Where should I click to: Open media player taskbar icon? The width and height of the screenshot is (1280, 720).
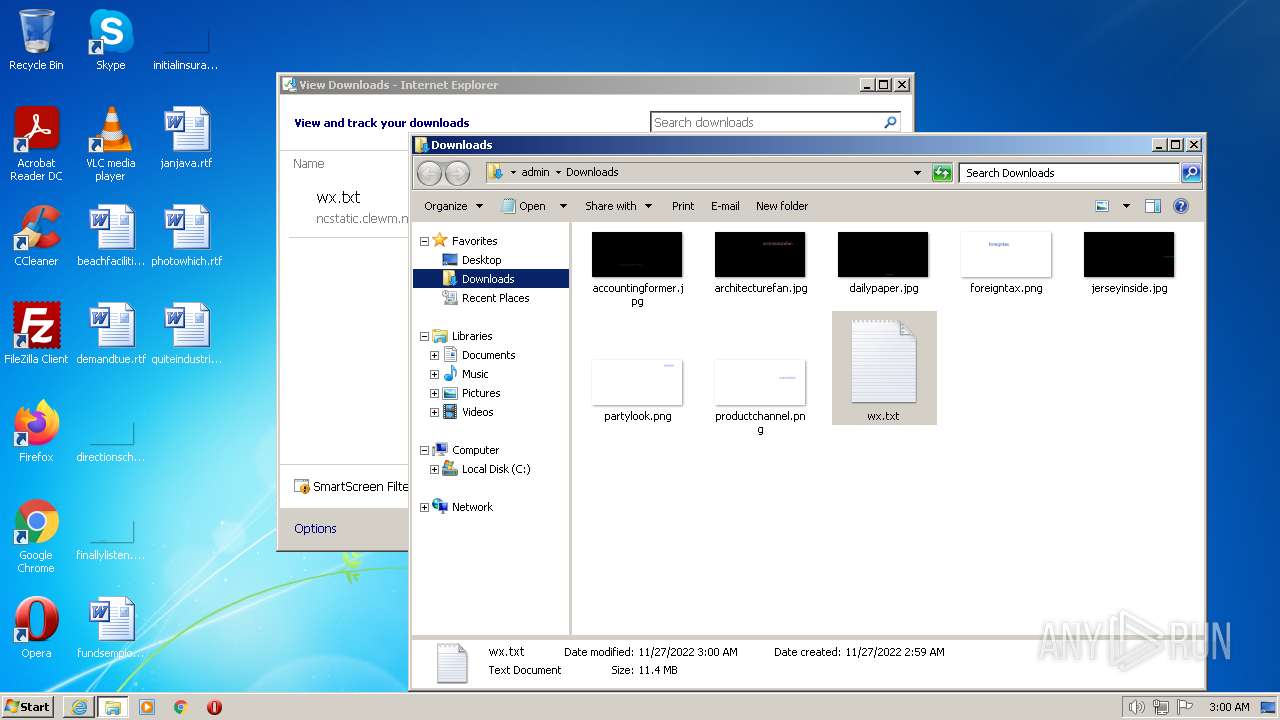click(147, 707)
